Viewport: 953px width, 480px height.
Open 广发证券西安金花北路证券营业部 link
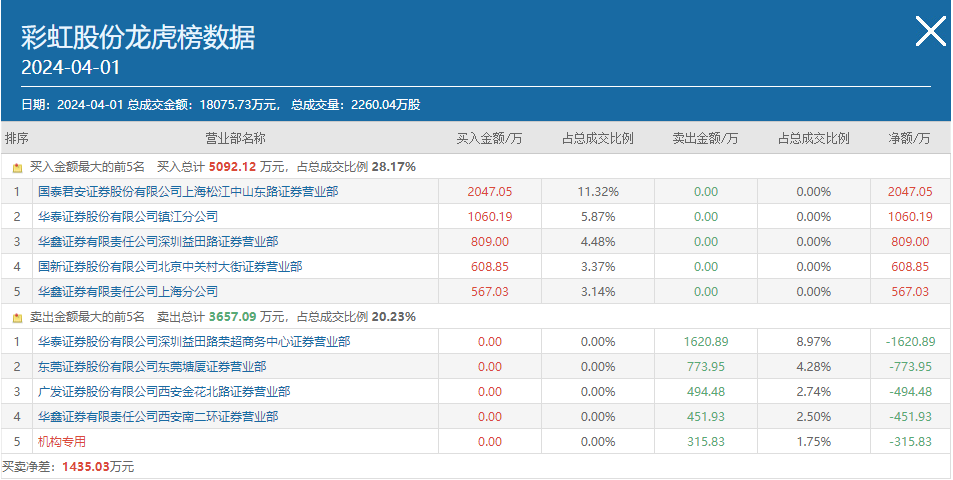pyautogui.click(x=164, y=391)
